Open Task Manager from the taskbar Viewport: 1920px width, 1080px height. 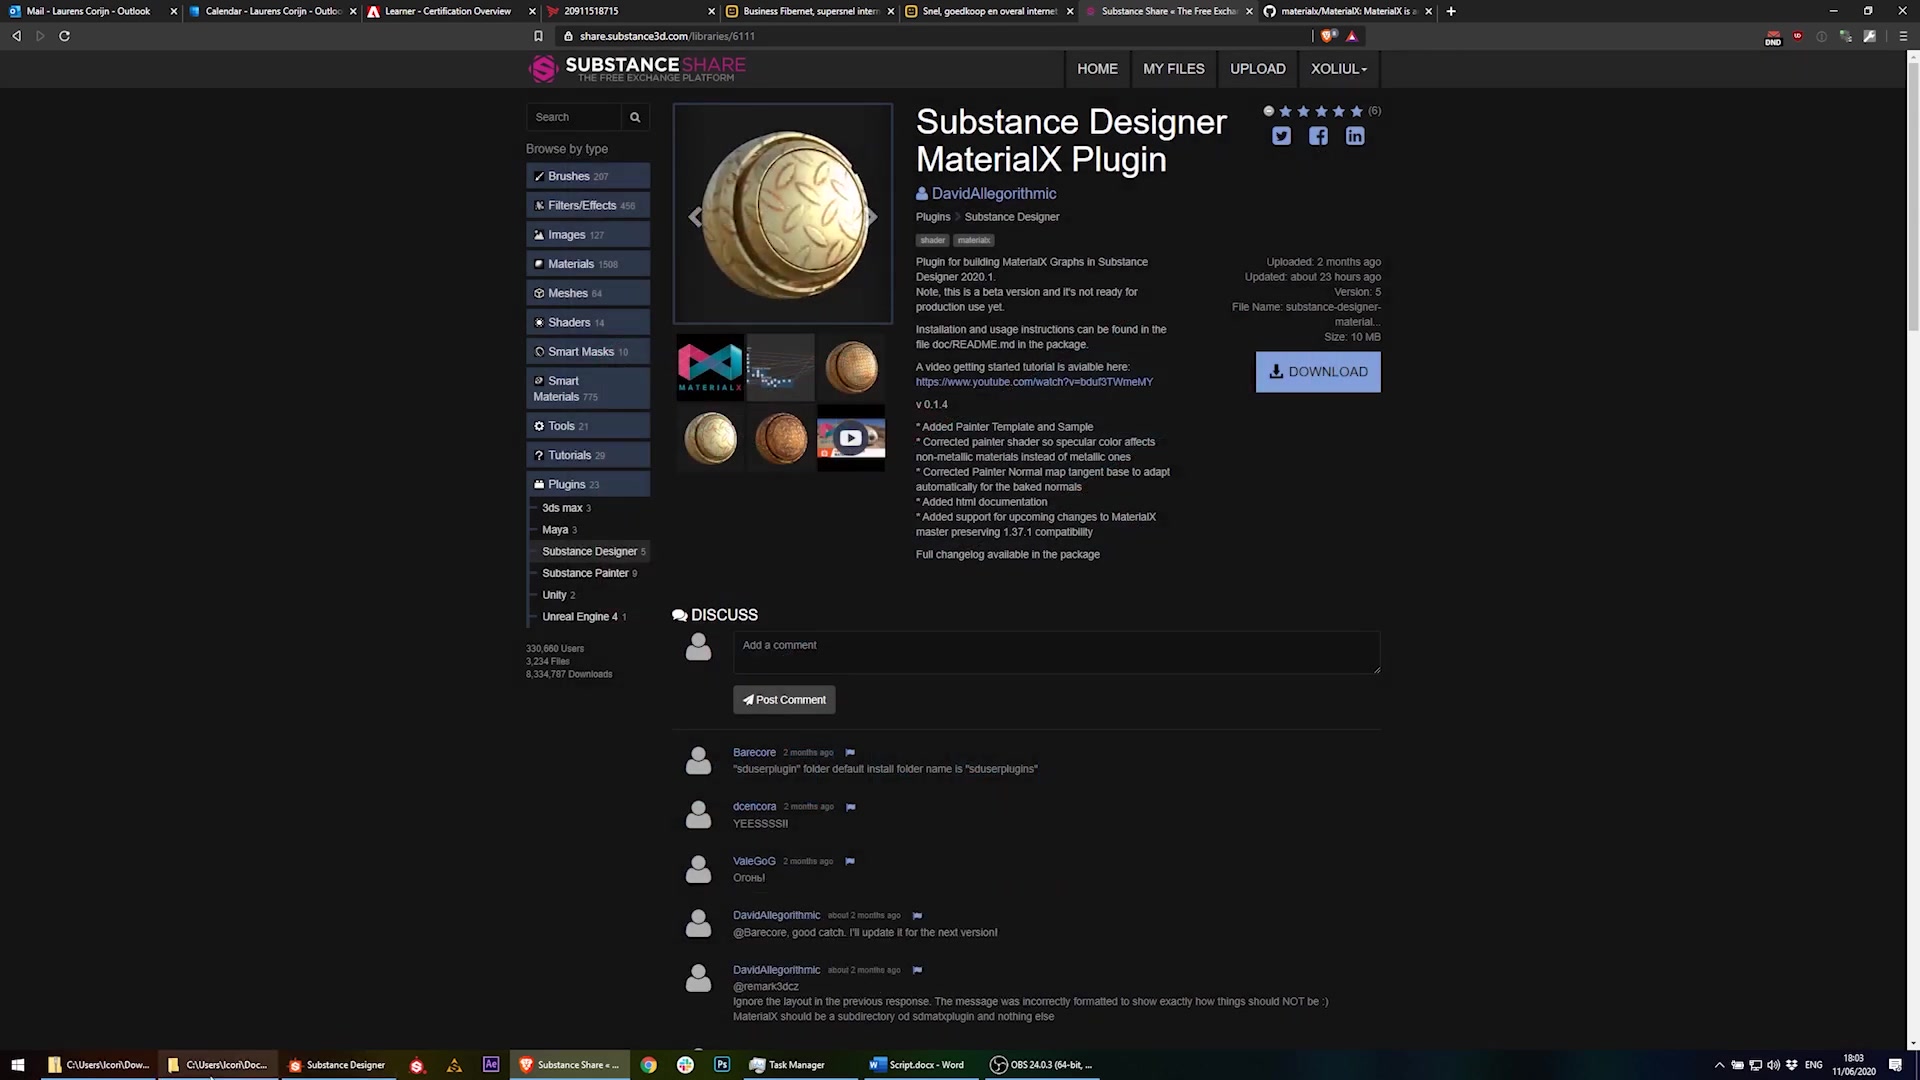click(x=787, y=1064)
